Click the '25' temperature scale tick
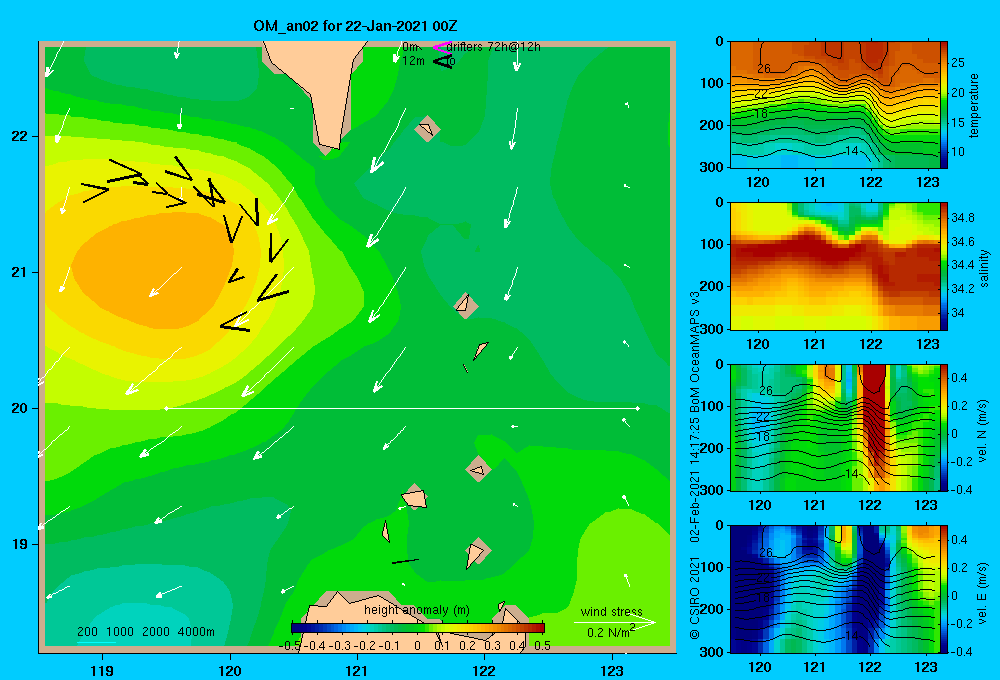Viewport: 1000px width, 680px height. pyautogui.click(x=958, y=63)
